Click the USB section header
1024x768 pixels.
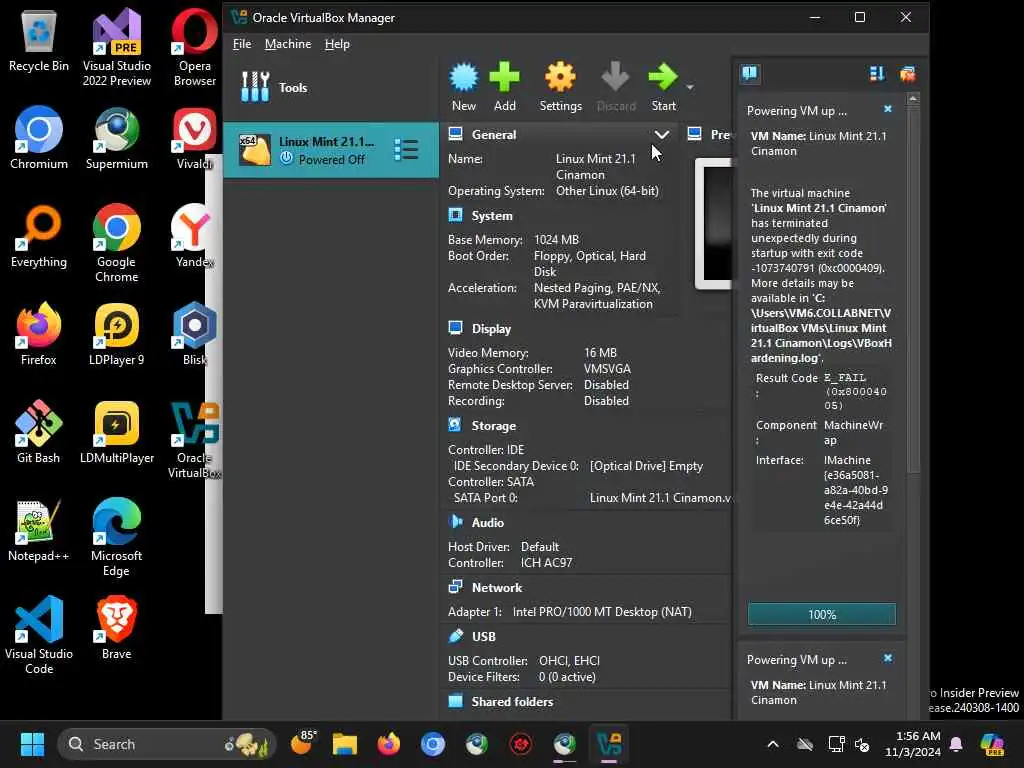[x=483, y=637]
